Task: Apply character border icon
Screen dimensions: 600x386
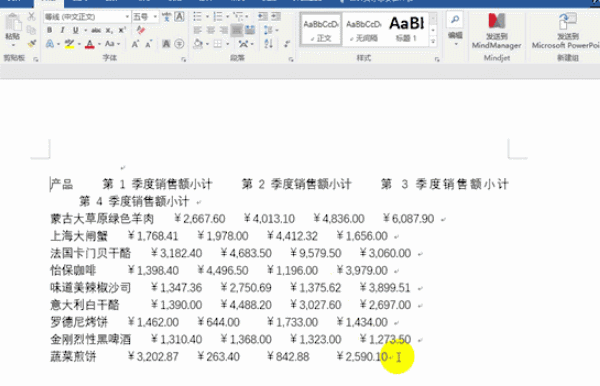Action: click(x=179, y=16)
